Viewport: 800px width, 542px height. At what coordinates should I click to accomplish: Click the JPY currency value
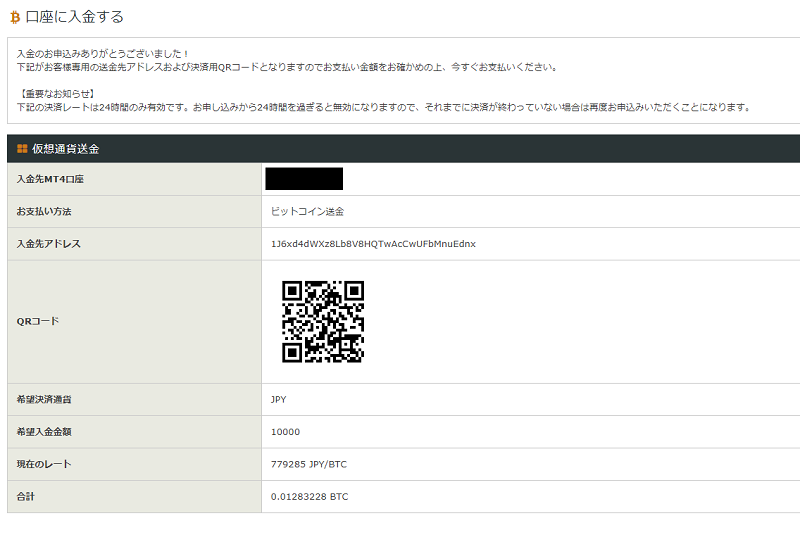coord(279,399)
